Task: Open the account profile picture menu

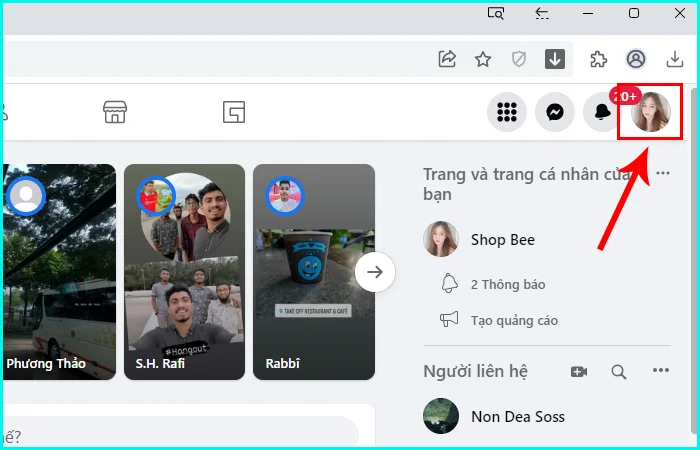Action: click(x=650, y=112)
